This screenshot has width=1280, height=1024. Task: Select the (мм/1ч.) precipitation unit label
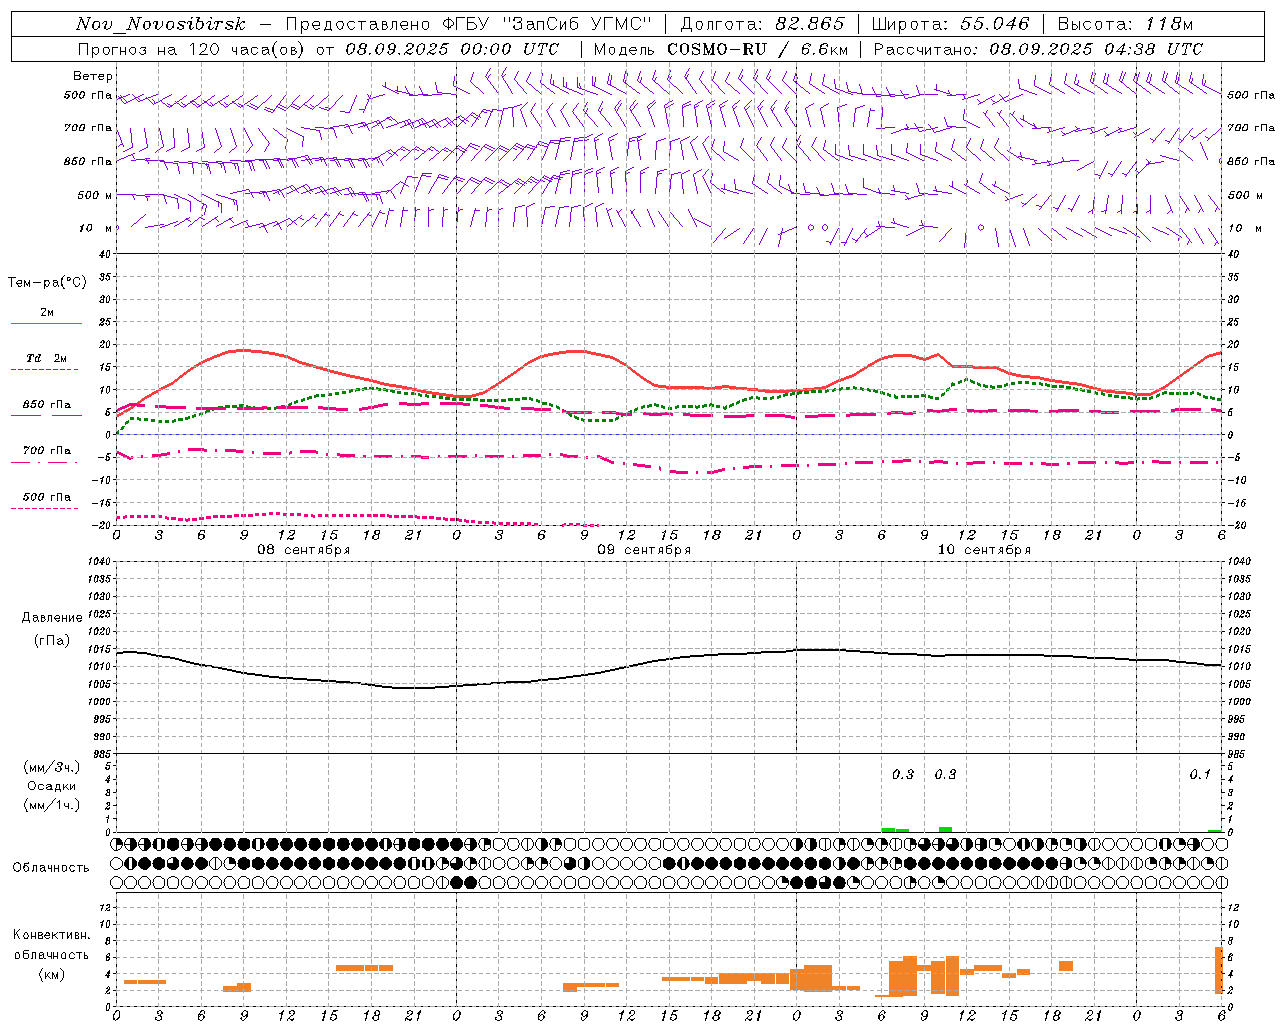pos(52,805)
